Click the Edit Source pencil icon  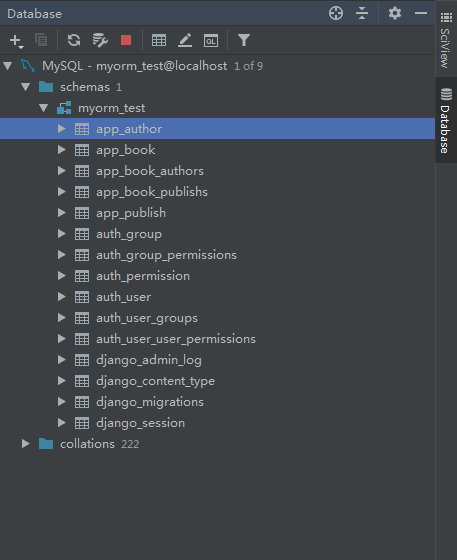[x=185, y=40]
